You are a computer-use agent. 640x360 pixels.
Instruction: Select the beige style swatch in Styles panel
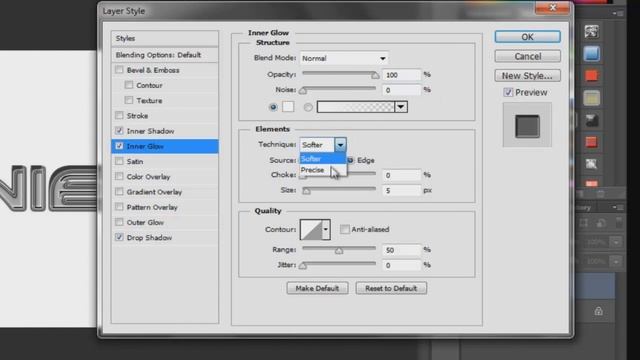[x=591, y=98]
